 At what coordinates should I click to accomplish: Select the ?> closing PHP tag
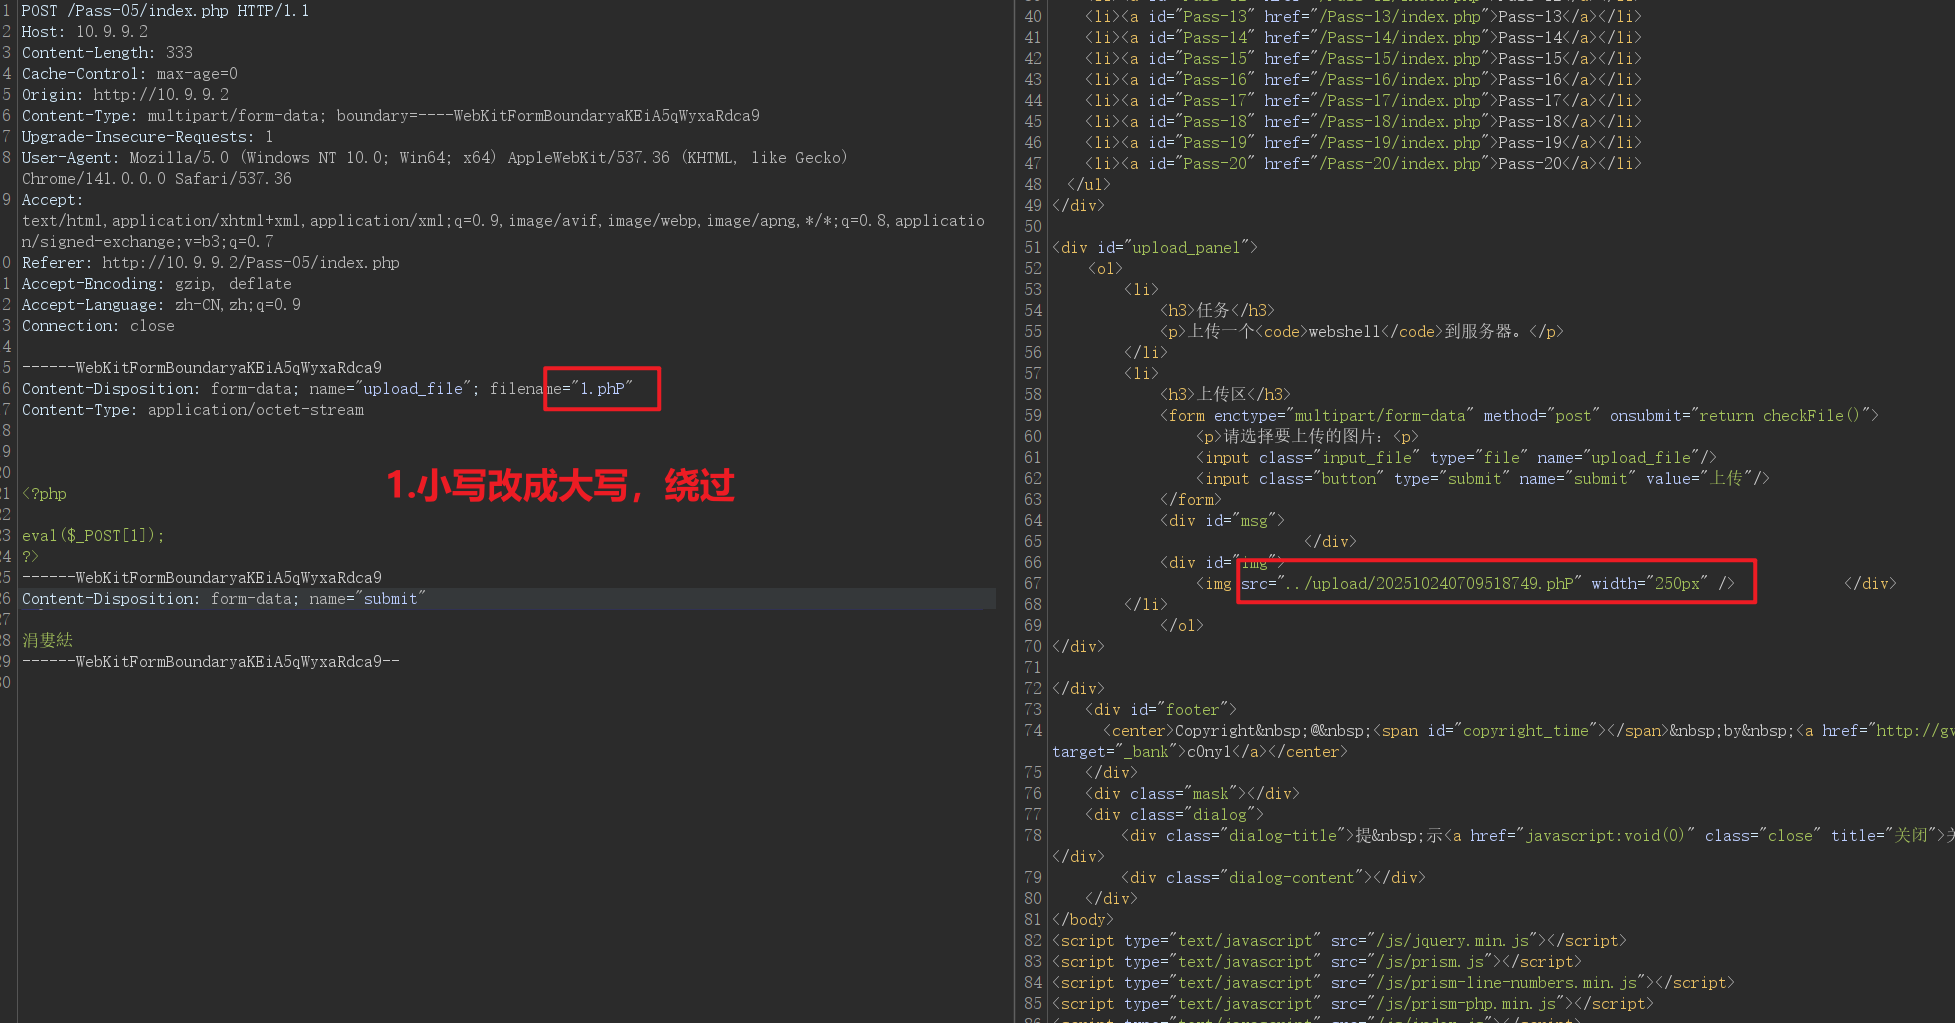click(x=30, y=557)
